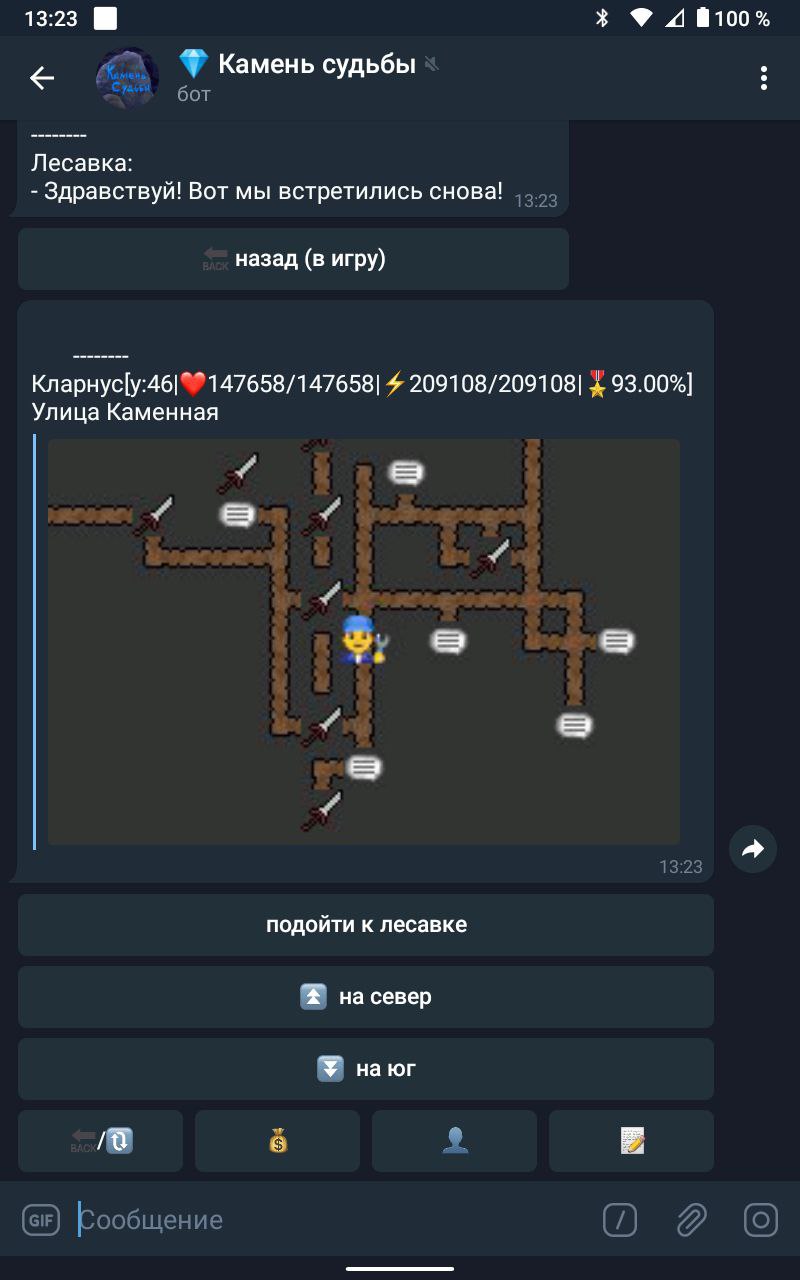Open the notepad memo button

[x=631, y=1140]
